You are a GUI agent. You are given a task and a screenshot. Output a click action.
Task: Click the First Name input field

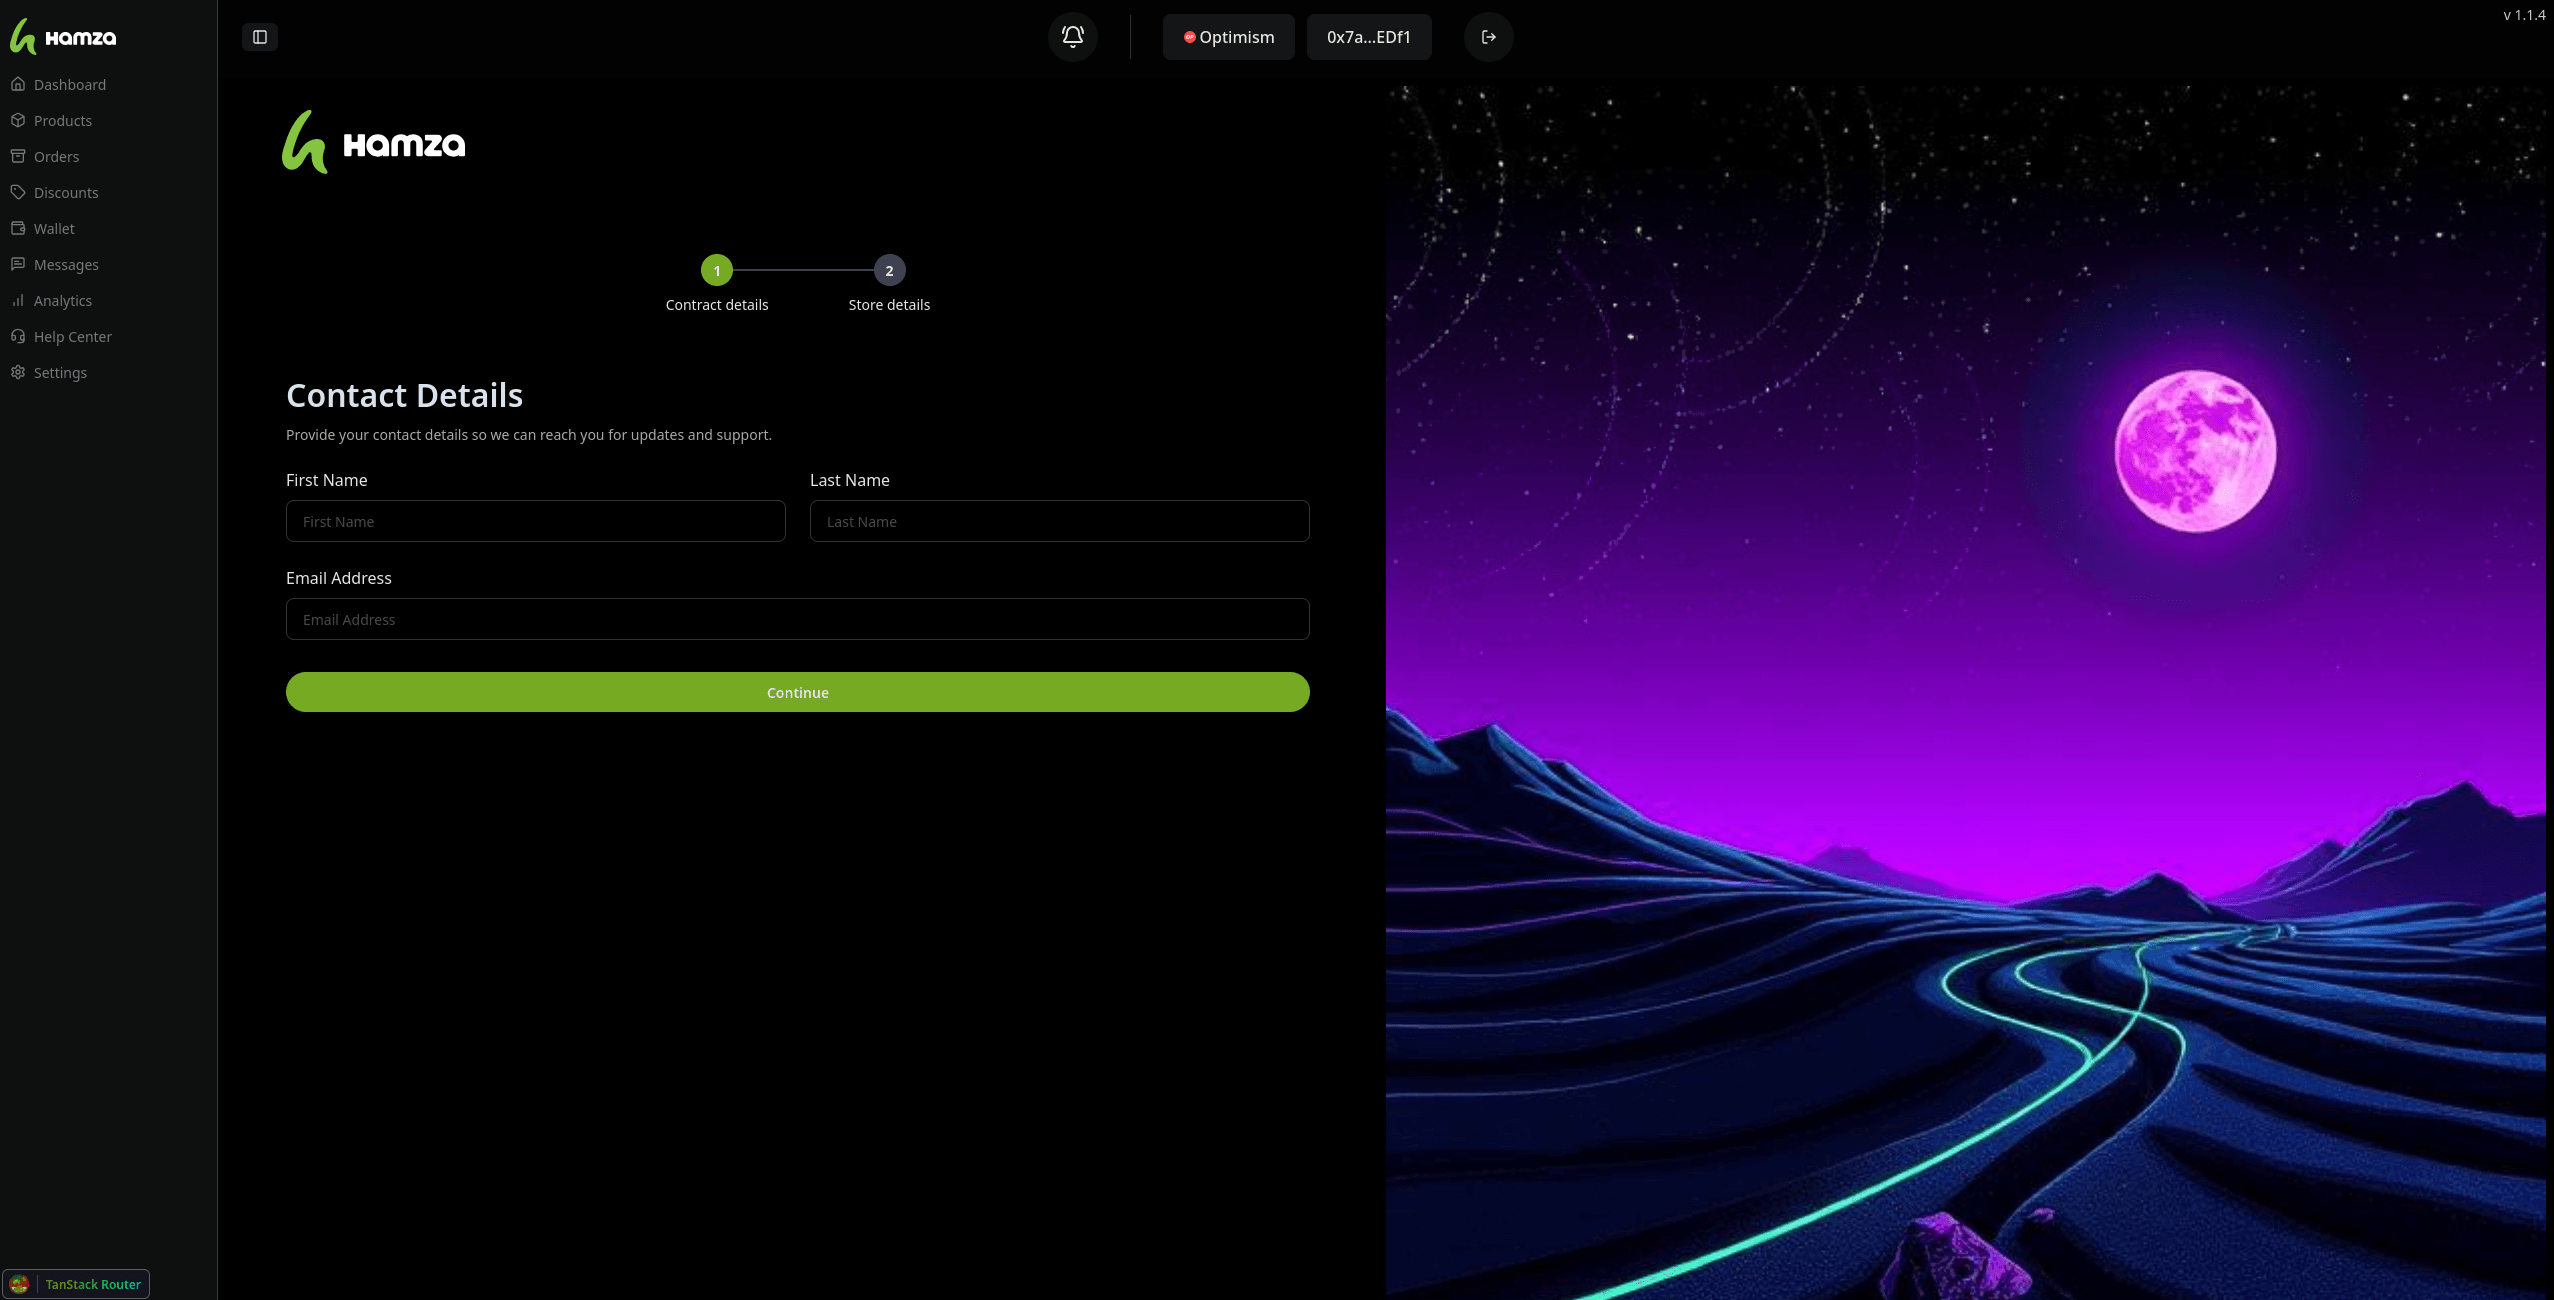click(x=535, y=521)
